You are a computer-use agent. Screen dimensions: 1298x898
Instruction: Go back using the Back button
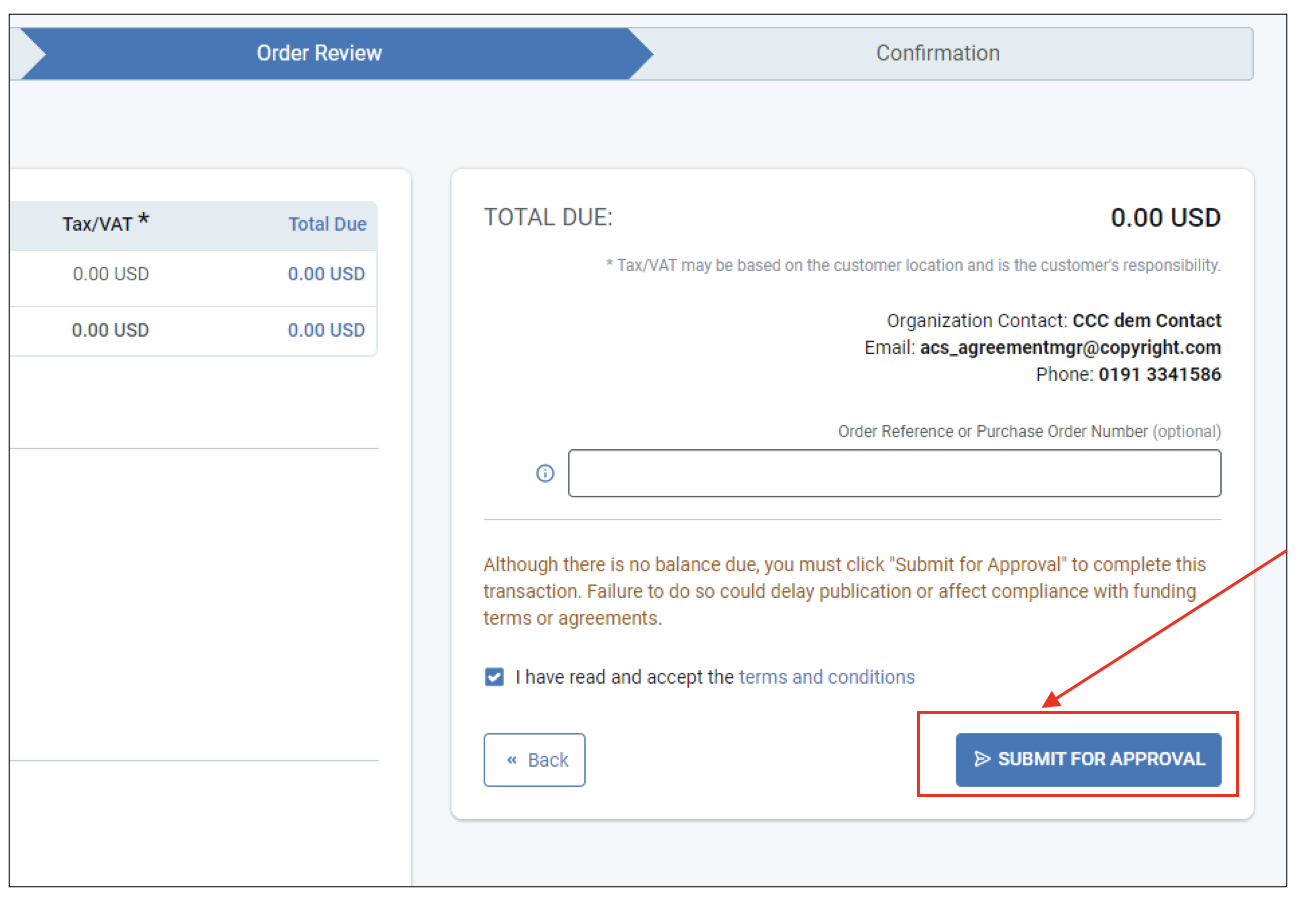point(534,760)
